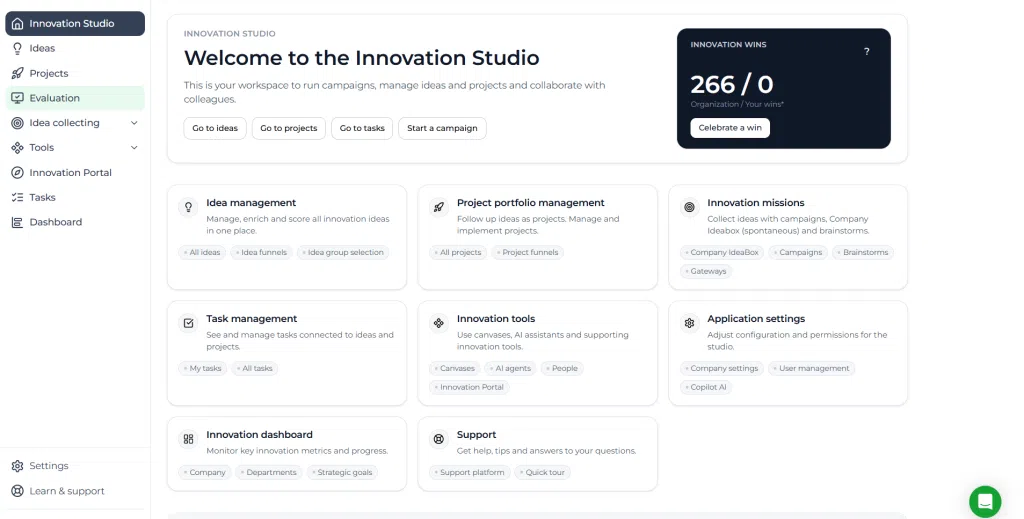Open Innovation Portal in the sidebar

coord(75,172)
